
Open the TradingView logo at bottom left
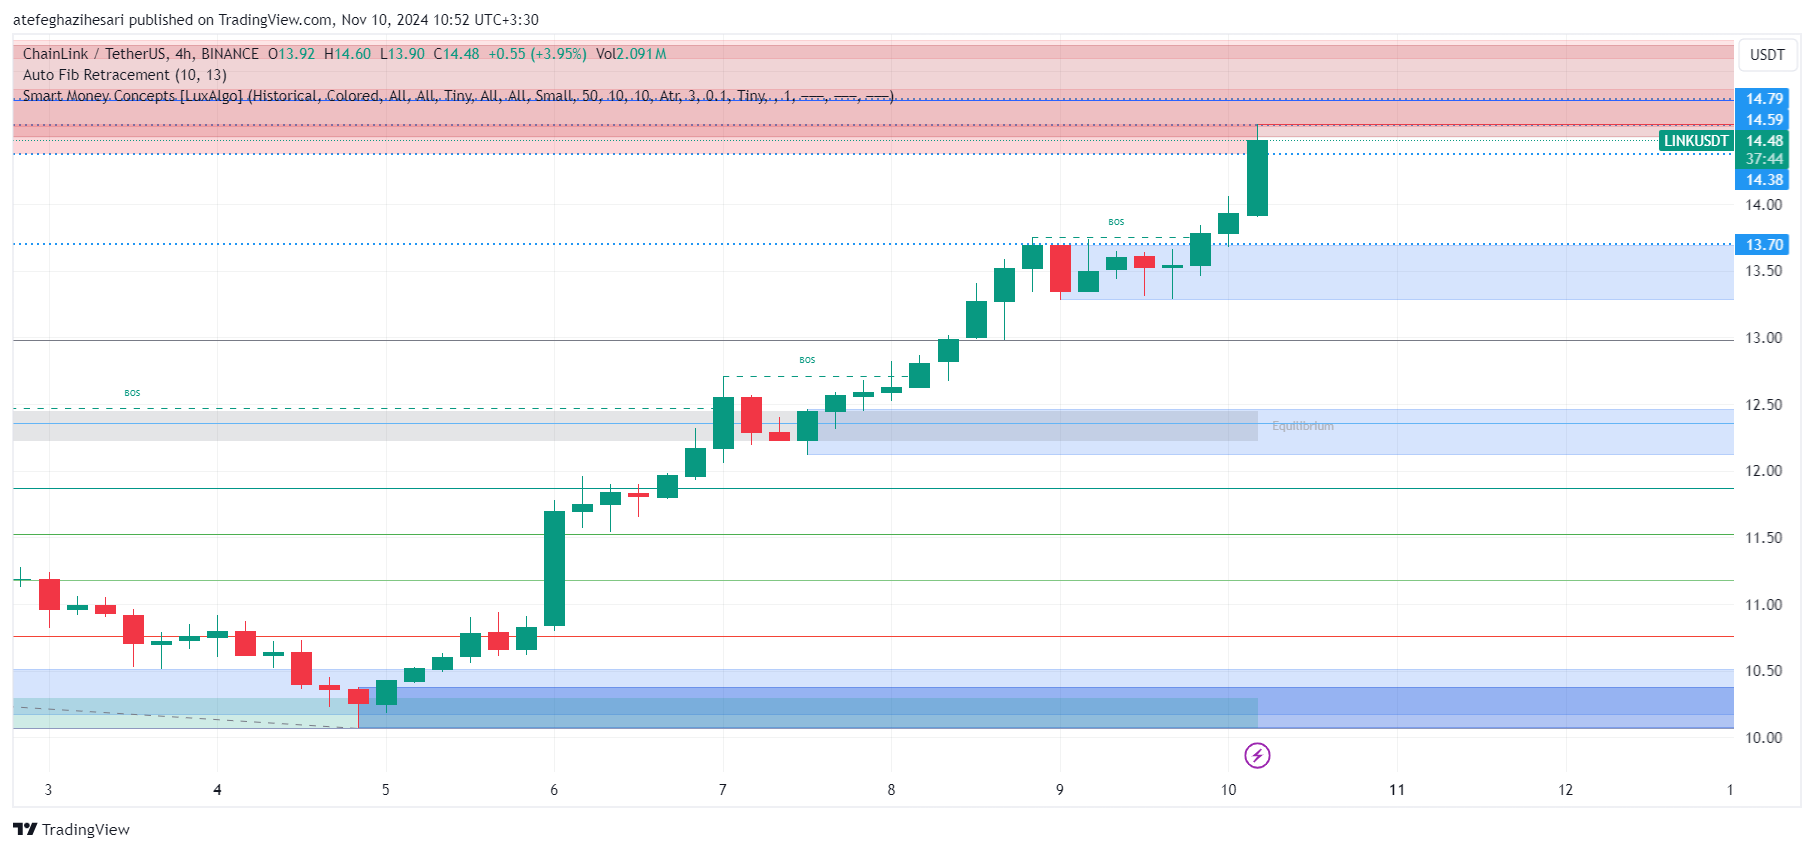coord(71,829)
